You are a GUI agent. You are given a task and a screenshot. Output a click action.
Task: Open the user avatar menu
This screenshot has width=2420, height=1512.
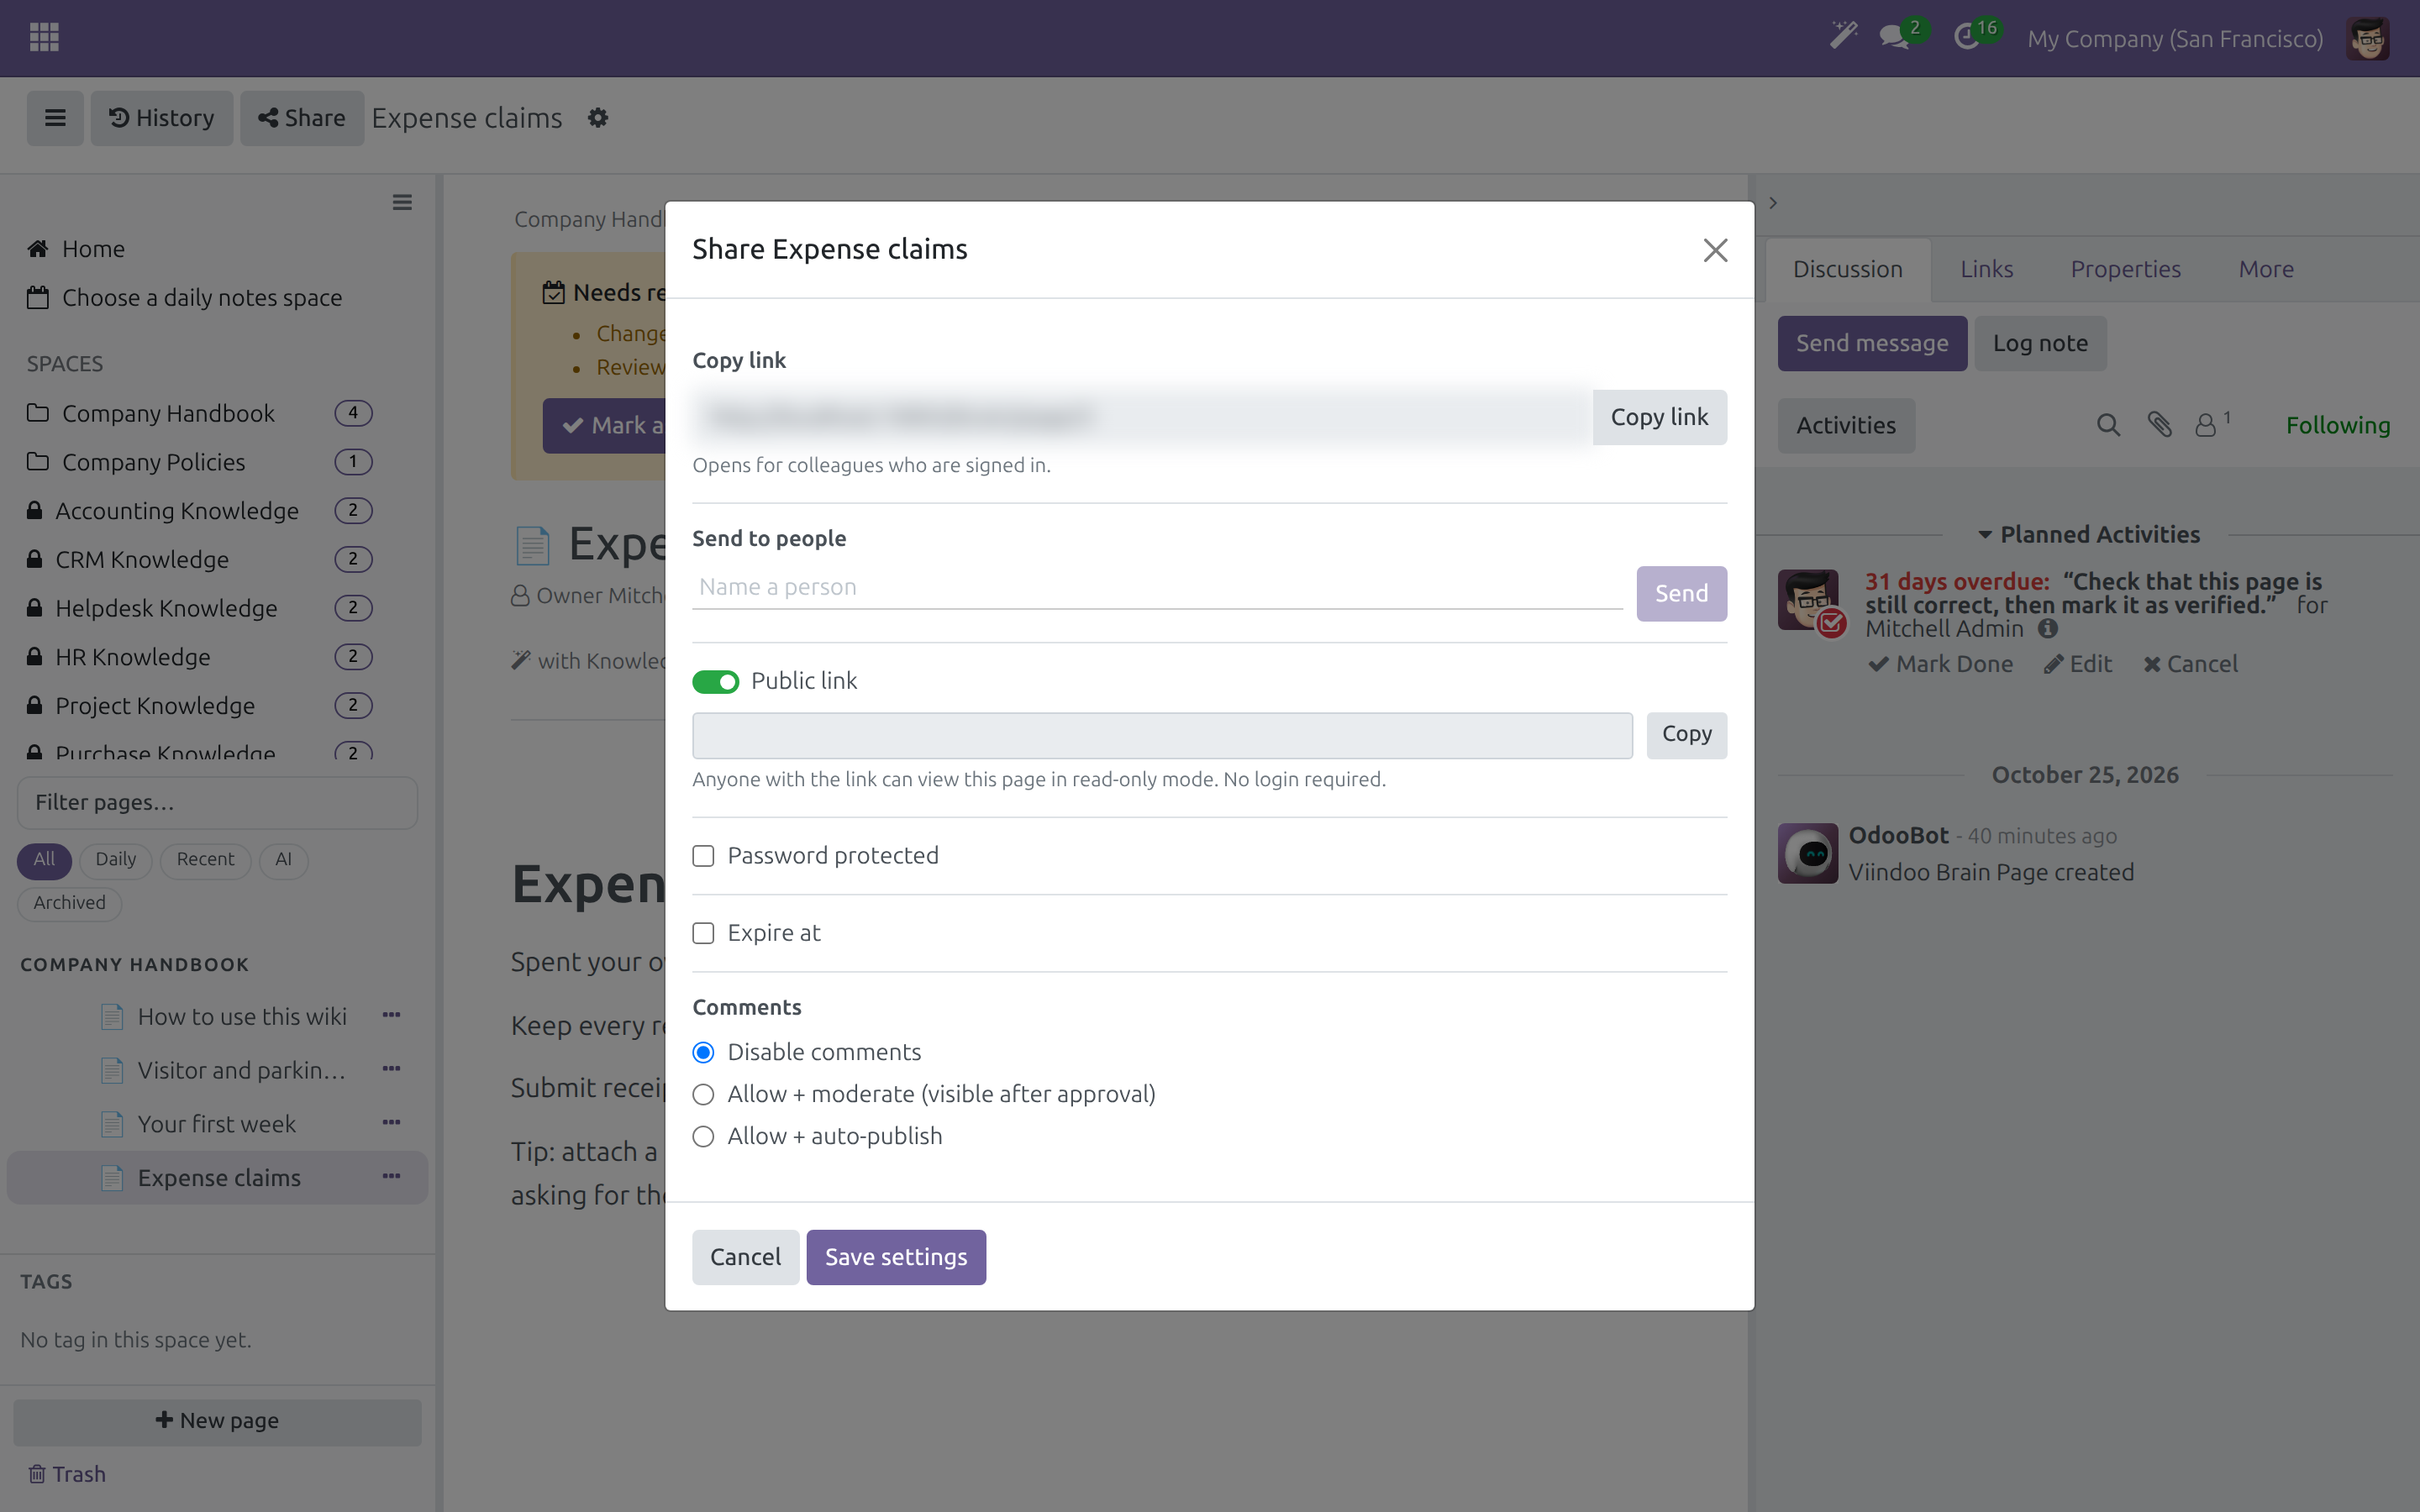click(x=2367, y=38)
